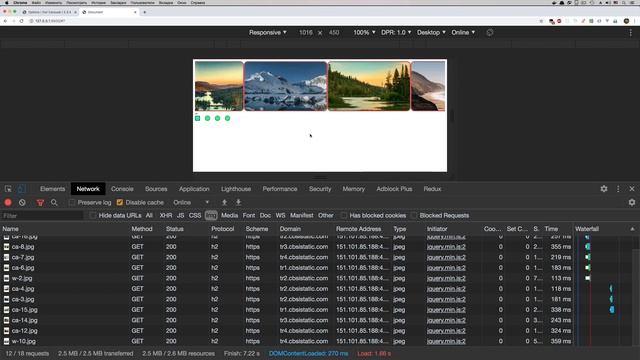The width and height of the screenshot is (640, 360).
Task: Switch to the Elements tab
Action: click(52, 189)
